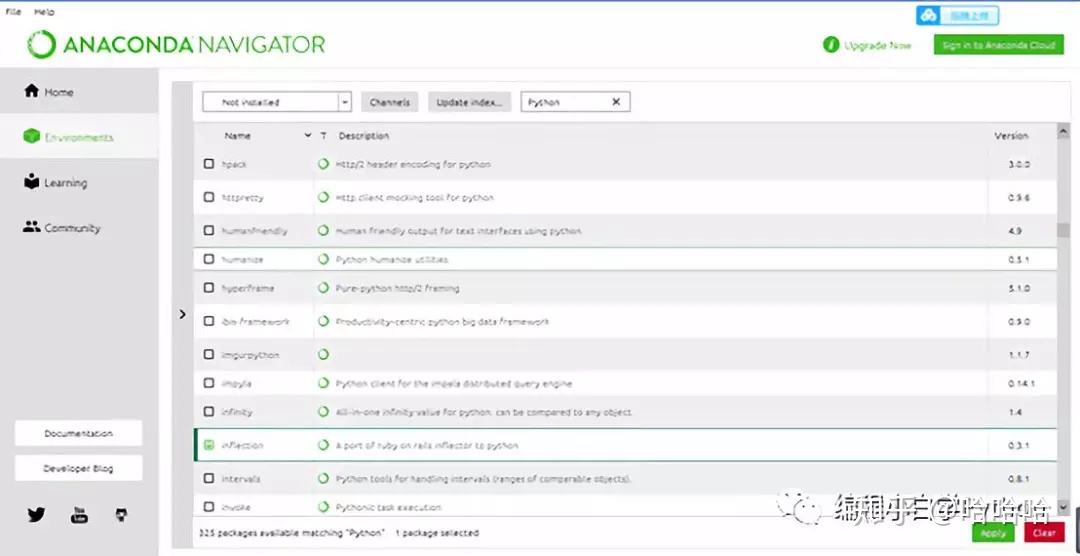
Task: Check the imgurpython package checkbox
Action: [209, 354]
